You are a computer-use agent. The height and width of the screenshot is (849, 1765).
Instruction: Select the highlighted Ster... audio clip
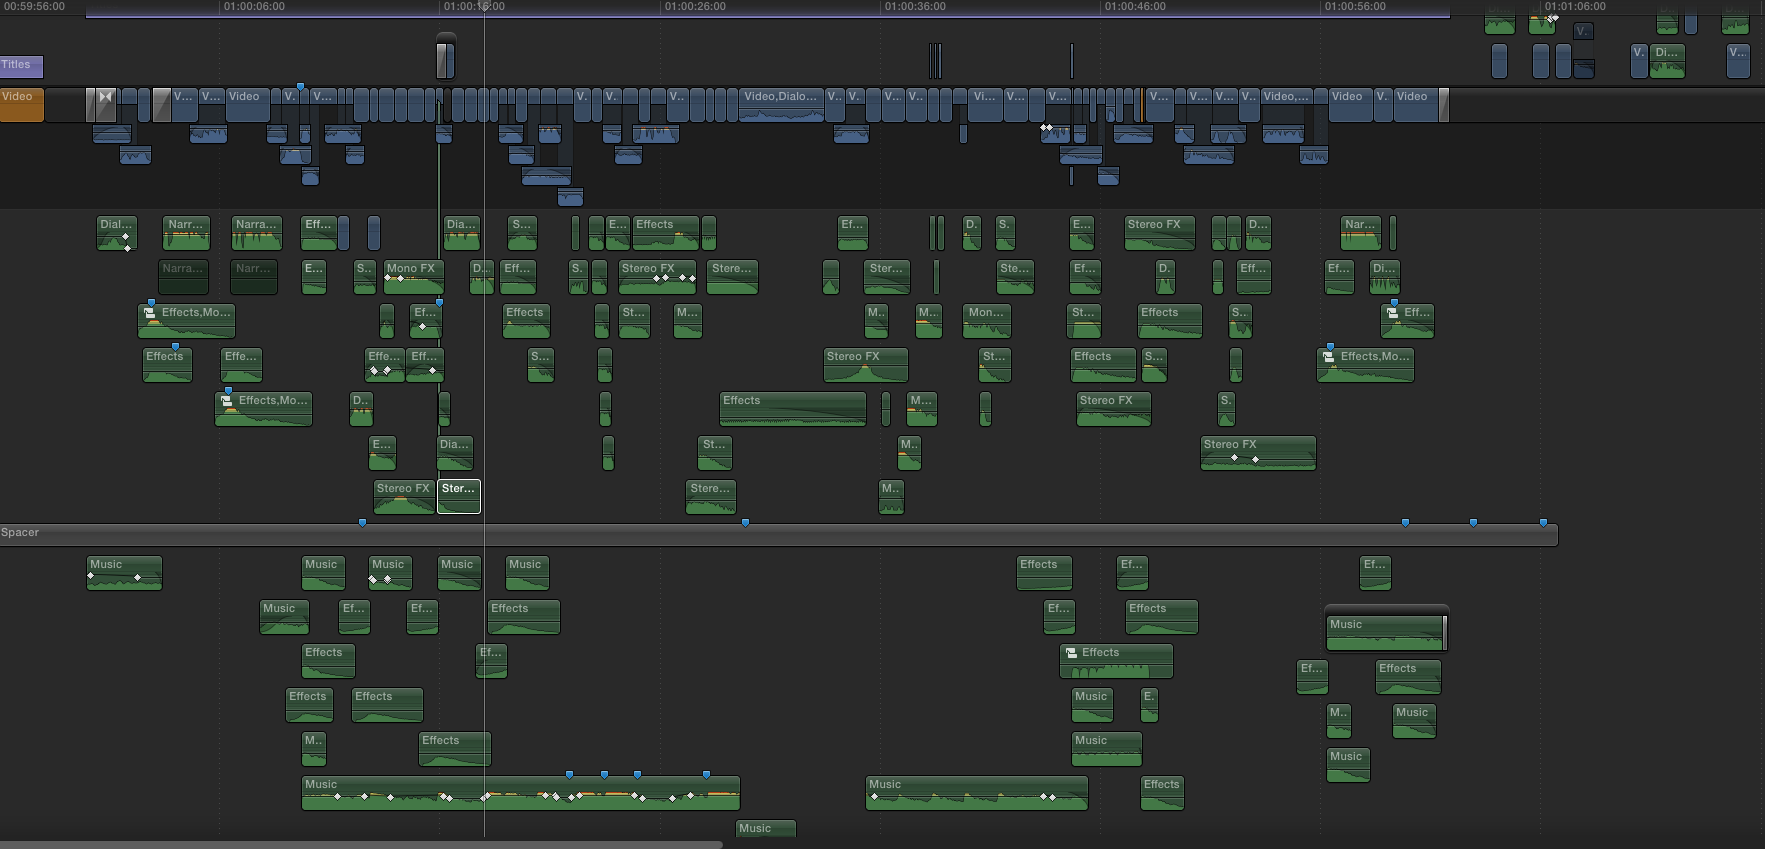(x=459, y=497)
